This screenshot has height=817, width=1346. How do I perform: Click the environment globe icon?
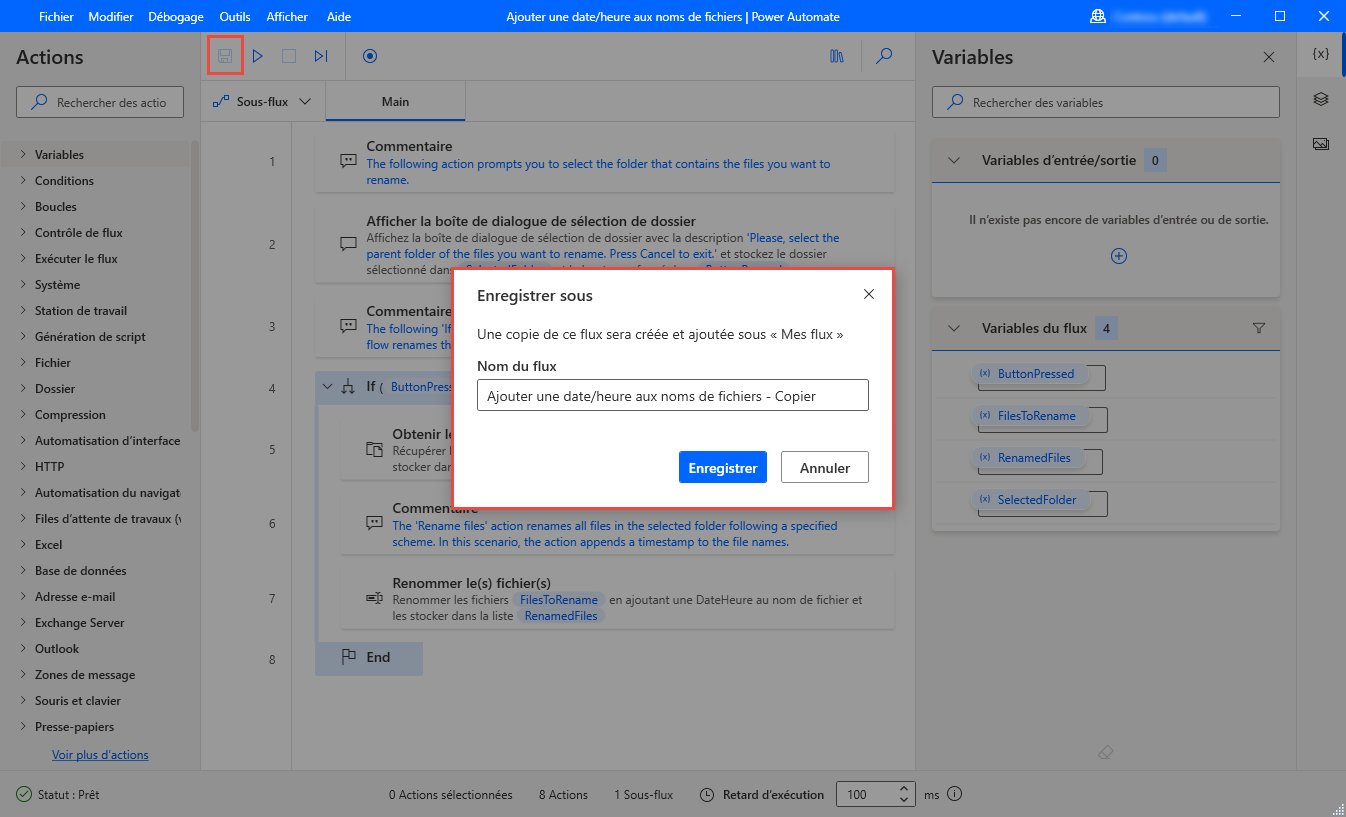coord(1098,17)
